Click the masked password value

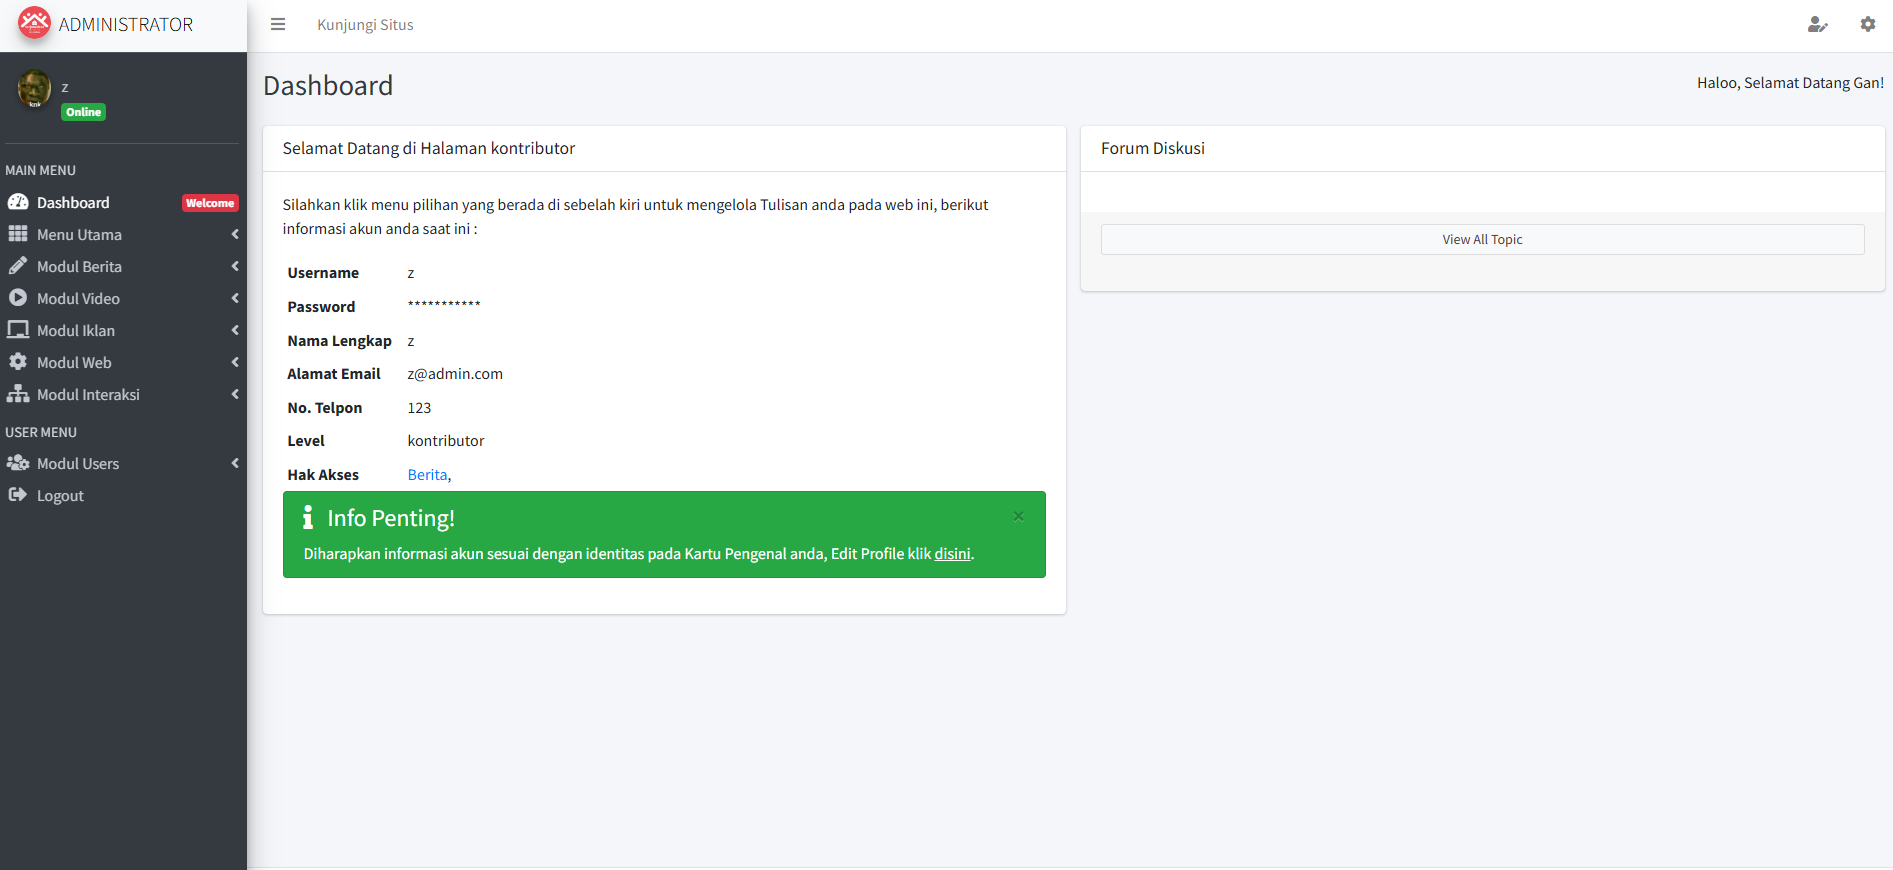[444, 305]
